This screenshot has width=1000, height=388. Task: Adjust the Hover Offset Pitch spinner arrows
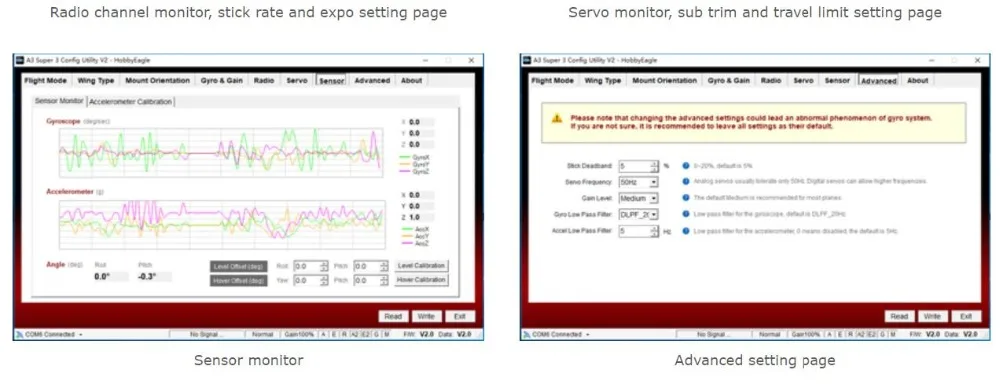[x=384, y=280]
